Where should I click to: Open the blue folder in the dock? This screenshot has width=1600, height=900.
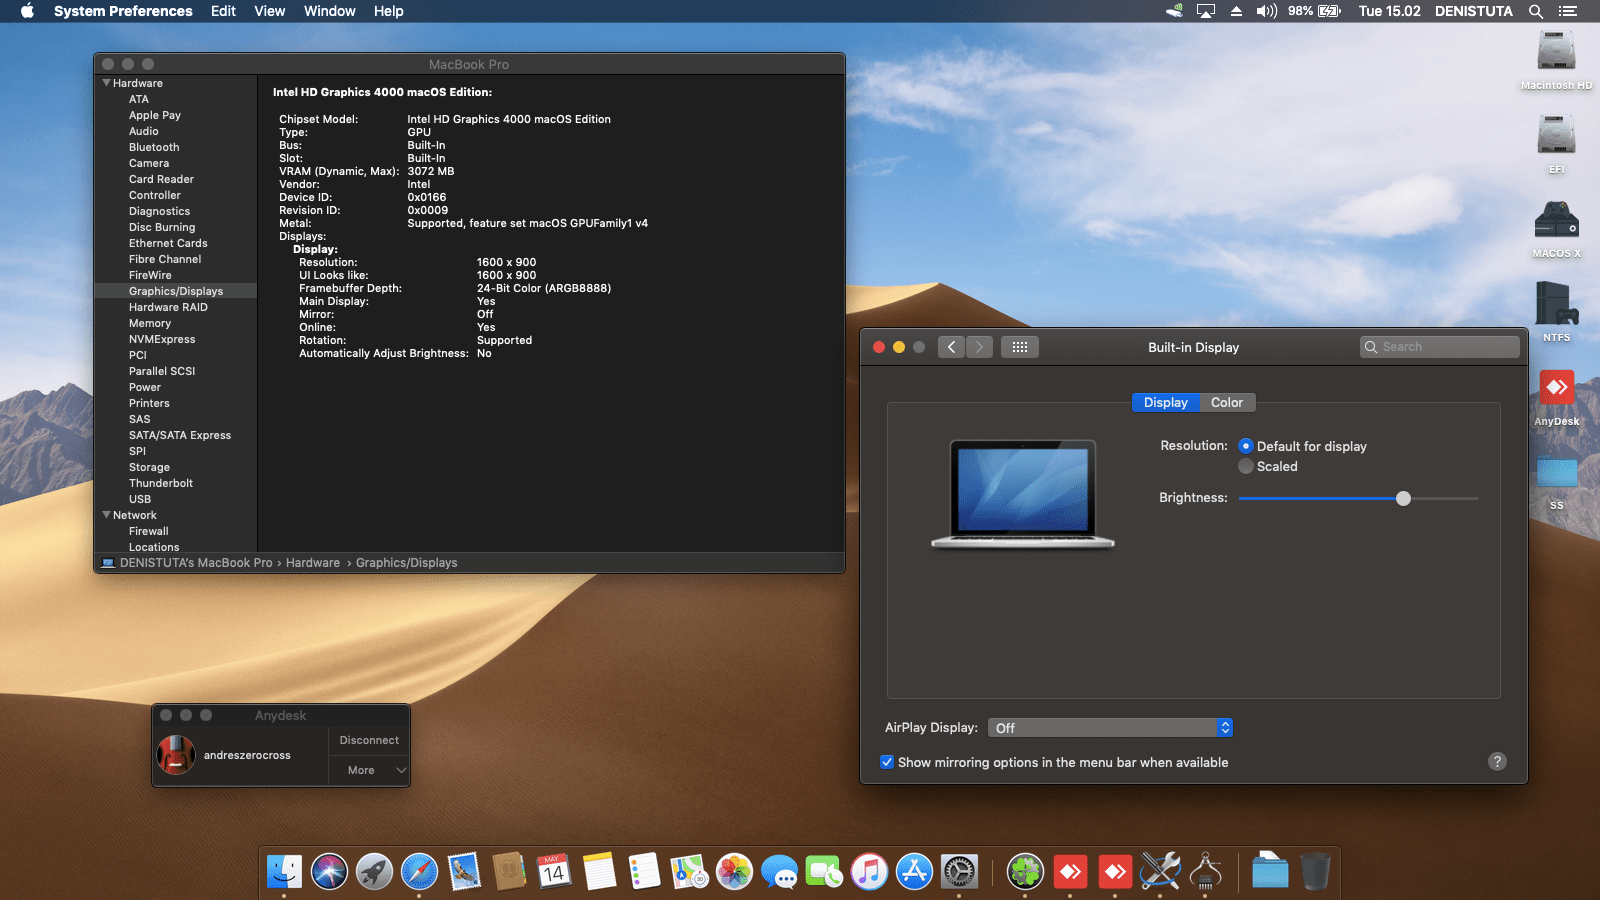click(x=1270, y=872)
